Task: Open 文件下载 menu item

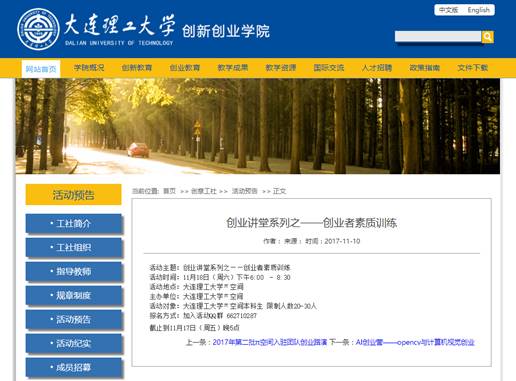Action: pyautogui.click(x=473, y=68)
